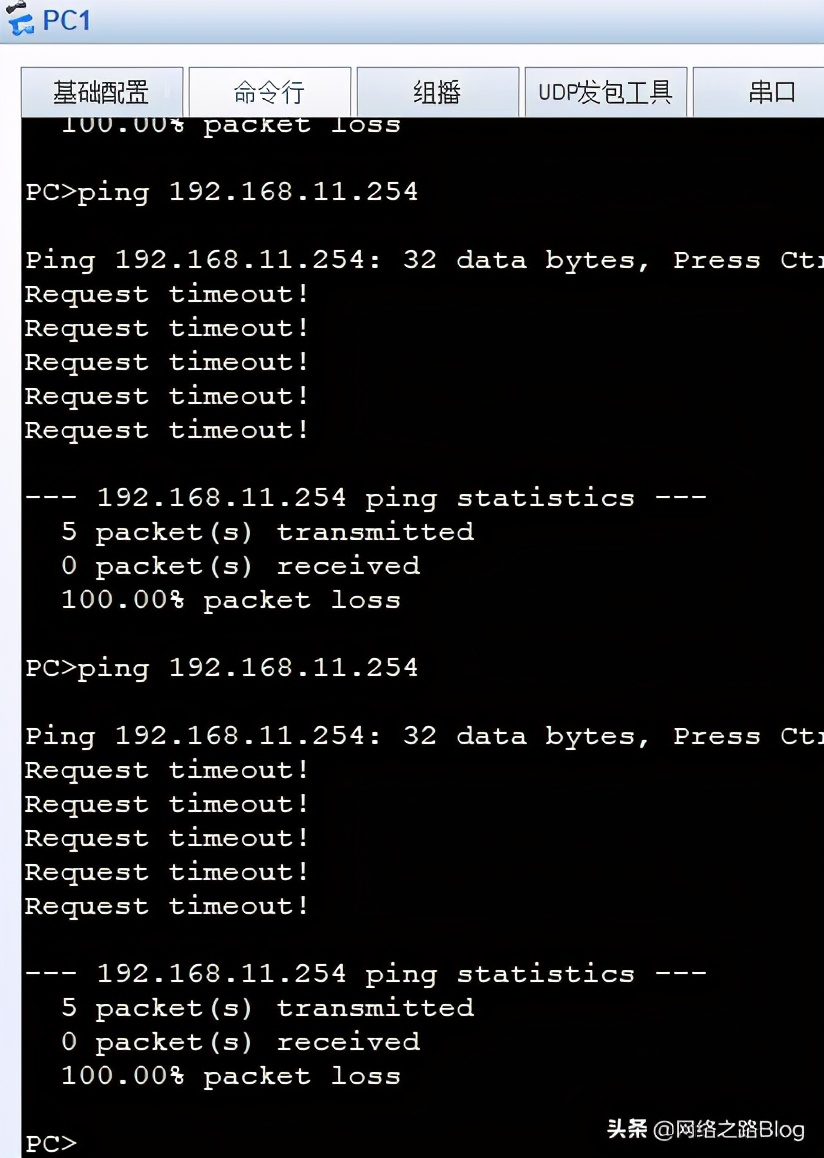Click the second "PC>ping 192.168.11.254" command line
Image resolution: width=824 pixels, height=1158 pixels.
click(x=221, y=667)
